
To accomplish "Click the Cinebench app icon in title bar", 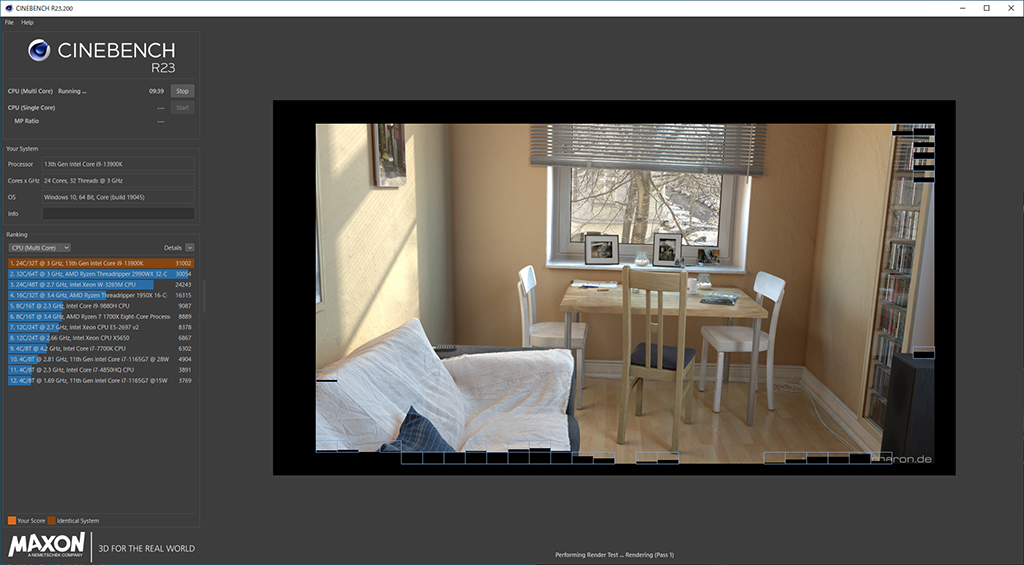I will pyautogui.click(x=7, y=8).
